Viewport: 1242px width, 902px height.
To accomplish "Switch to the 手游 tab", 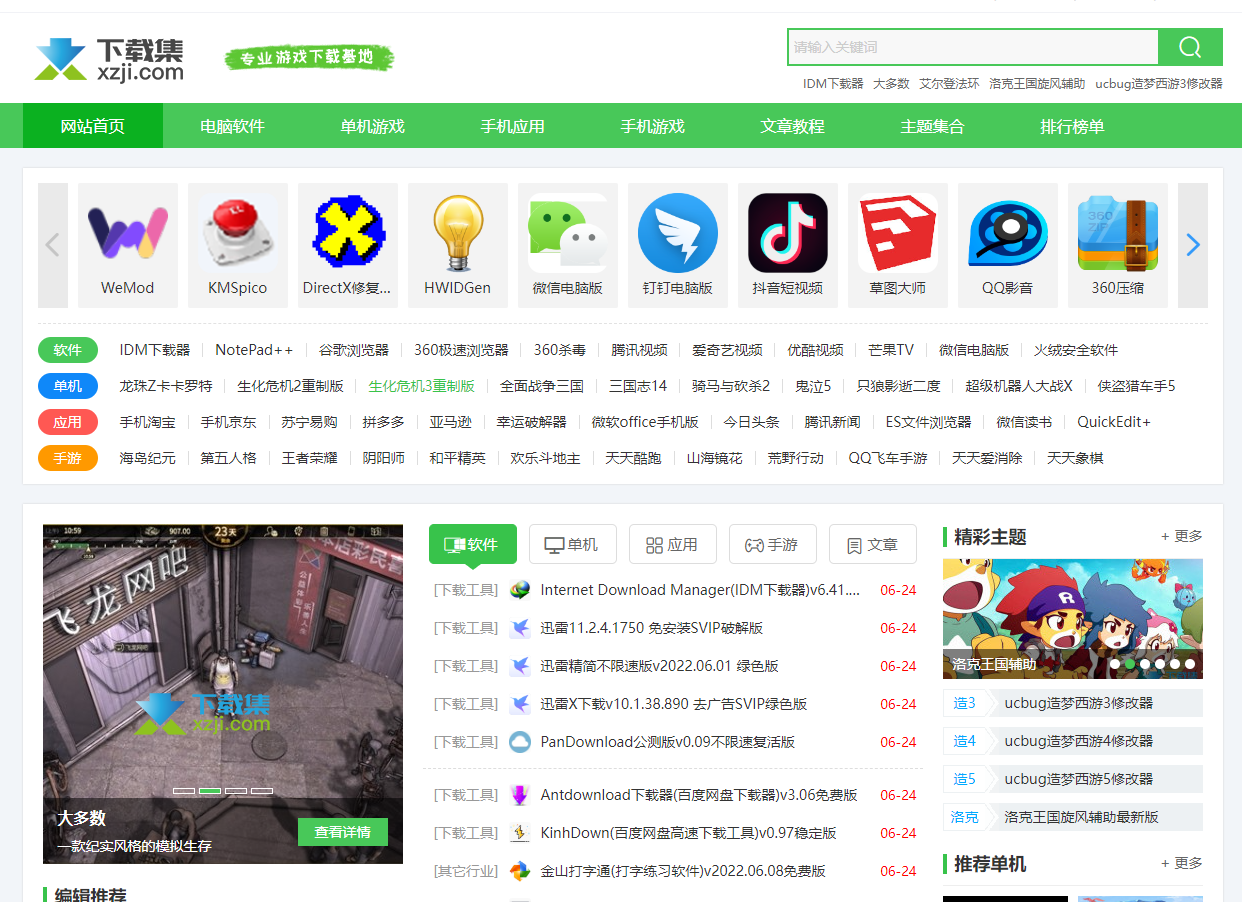I will pyautogui.click(x=773, y=545).
